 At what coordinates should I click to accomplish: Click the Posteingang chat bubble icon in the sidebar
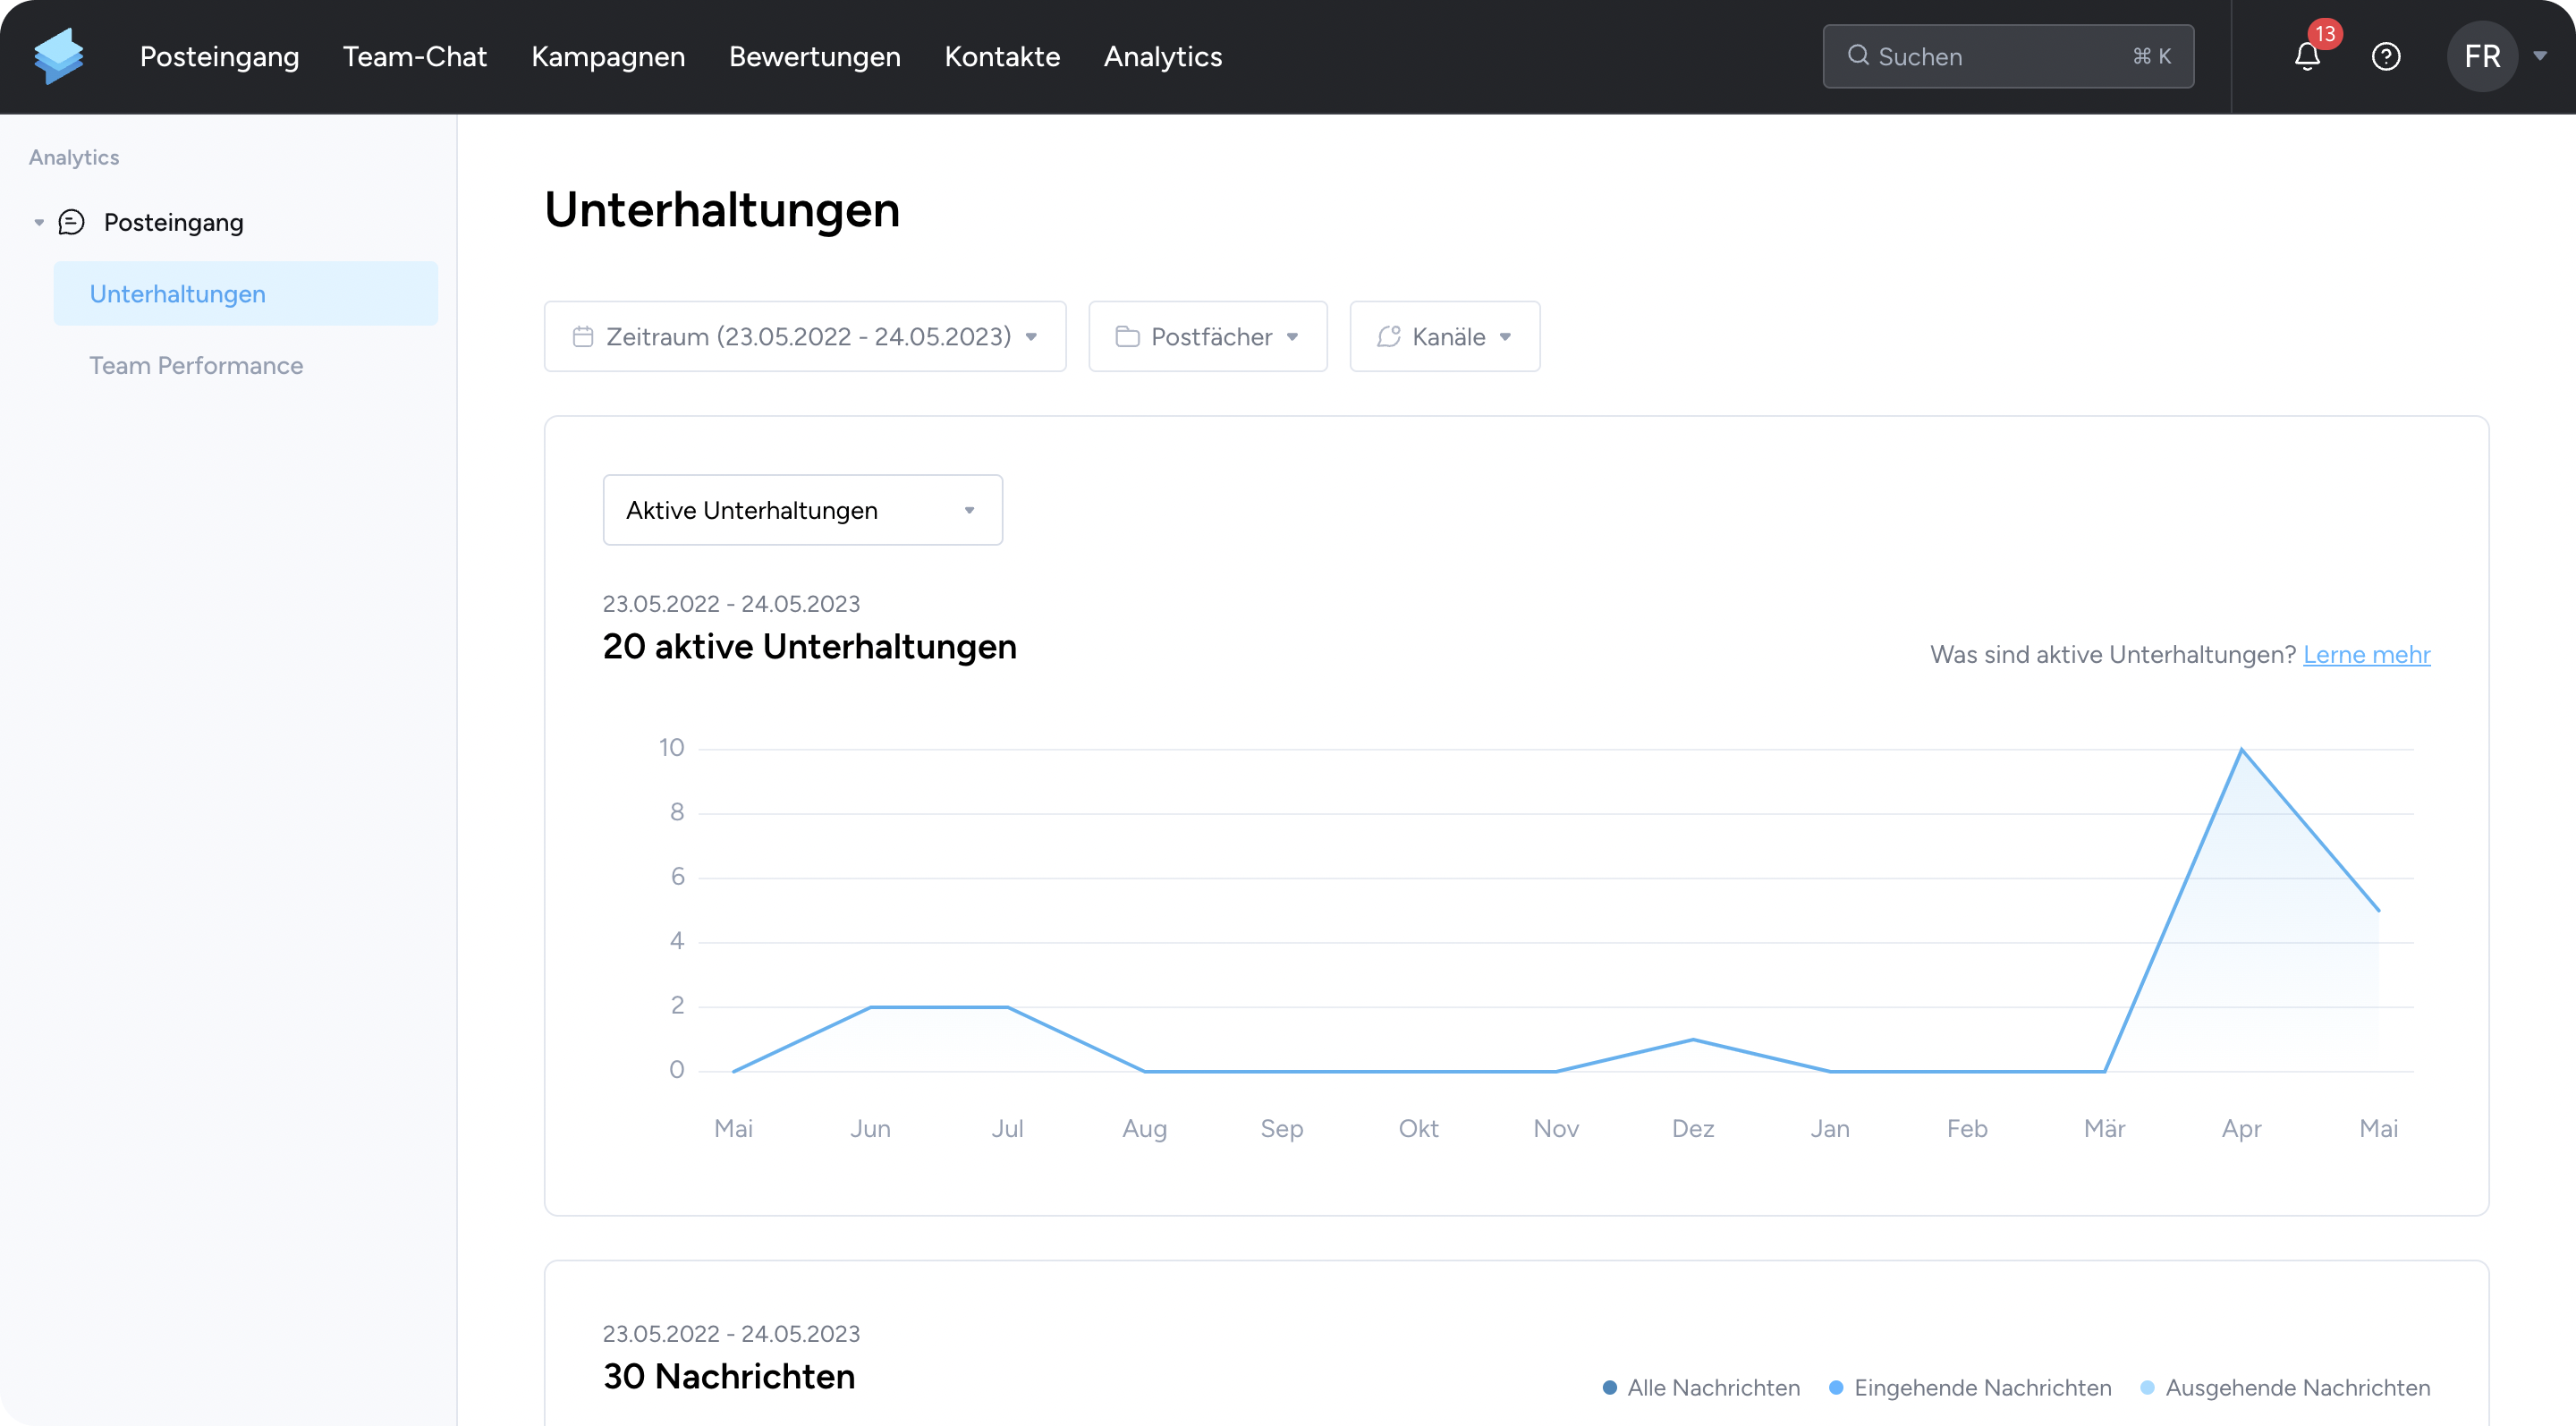point(72,222)
